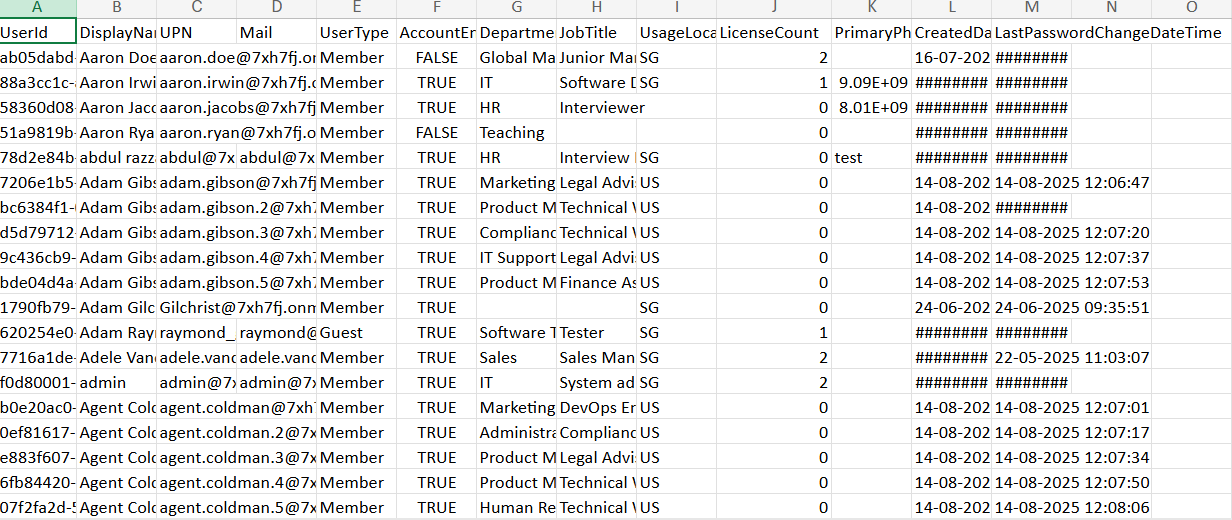Select column A header
Screen dimensions: 1232x520
[x=38, y=8]
